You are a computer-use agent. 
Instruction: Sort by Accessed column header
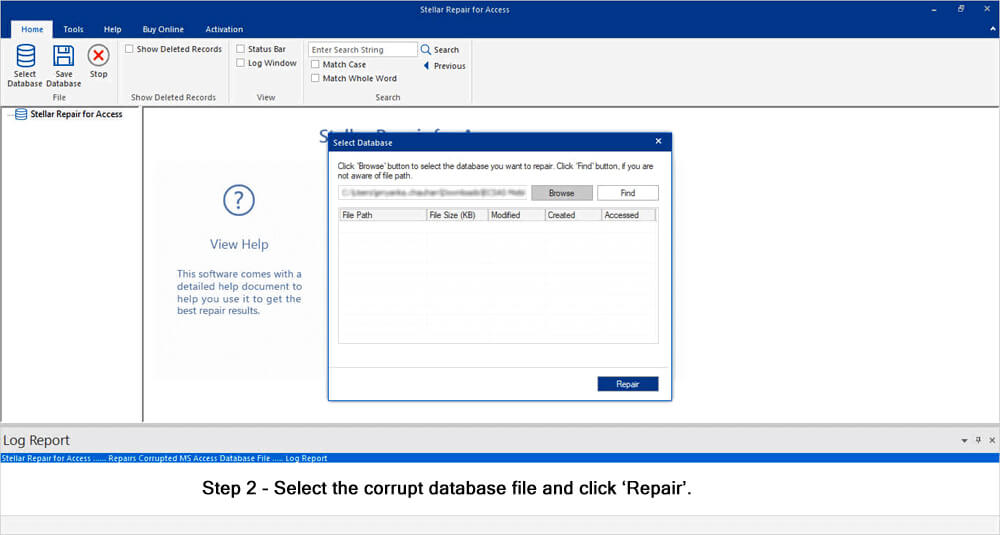click(628, 215)
